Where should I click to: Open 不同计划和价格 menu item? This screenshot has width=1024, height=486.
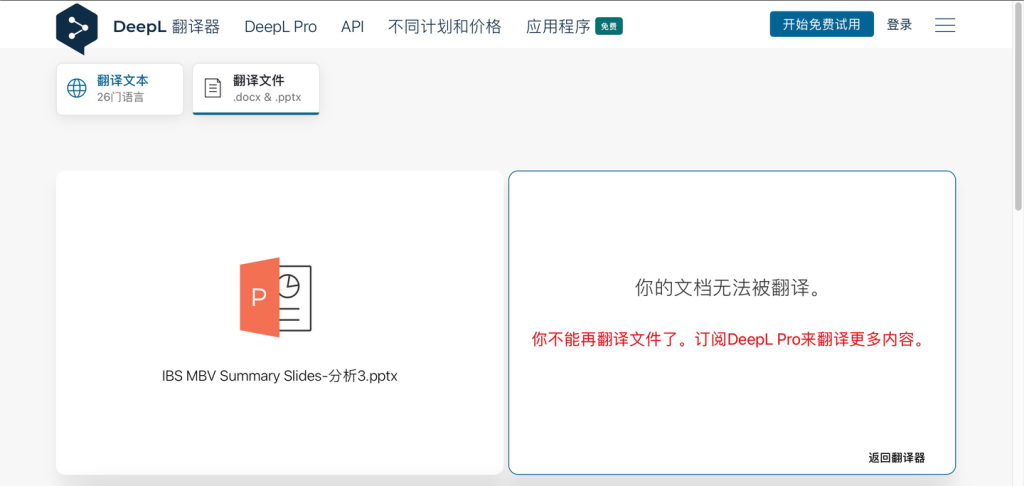pyautogui.click(x=445, y=27)
